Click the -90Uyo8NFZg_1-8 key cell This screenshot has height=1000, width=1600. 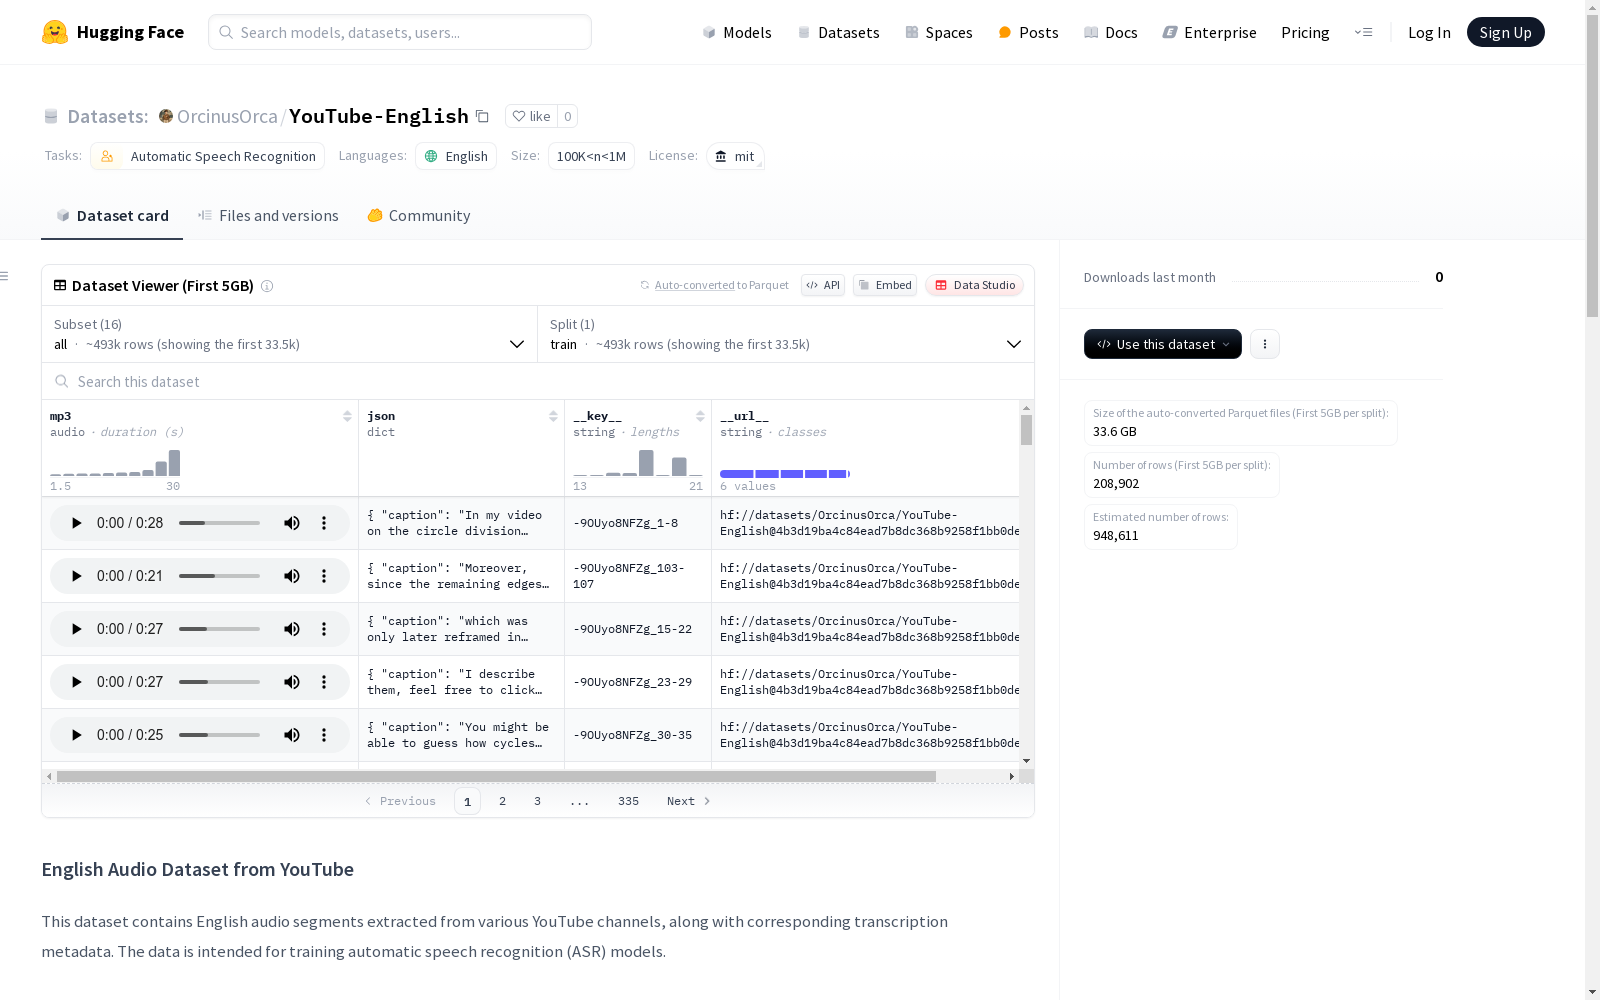(x=637, y=523)
